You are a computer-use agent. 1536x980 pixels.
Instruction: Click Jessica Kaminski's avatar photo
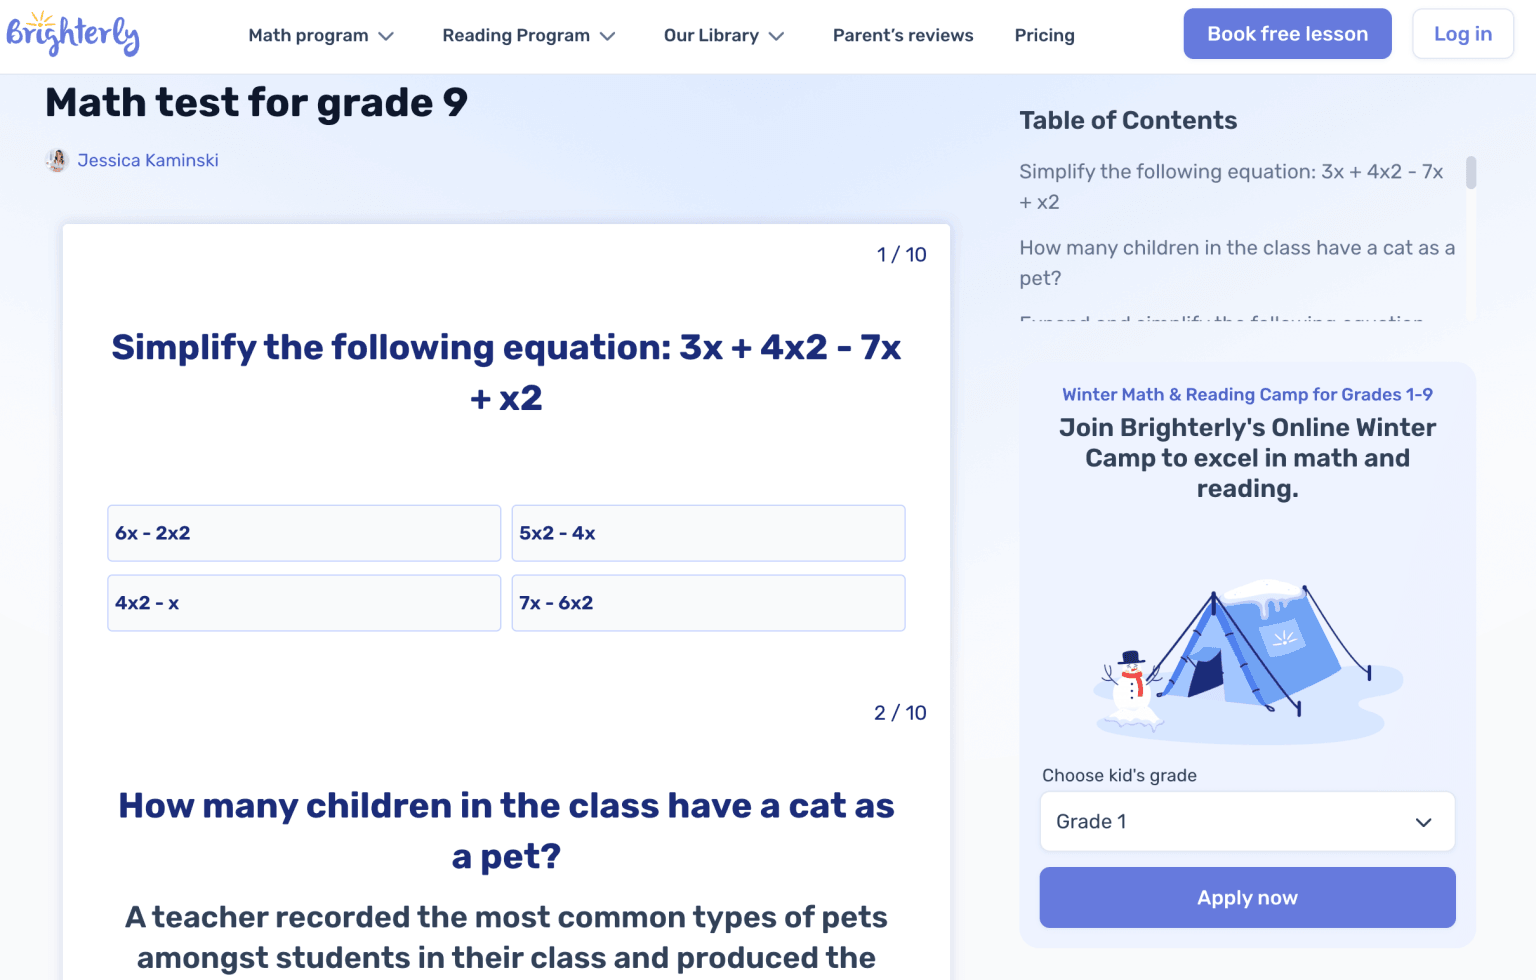tap(57, 160)
